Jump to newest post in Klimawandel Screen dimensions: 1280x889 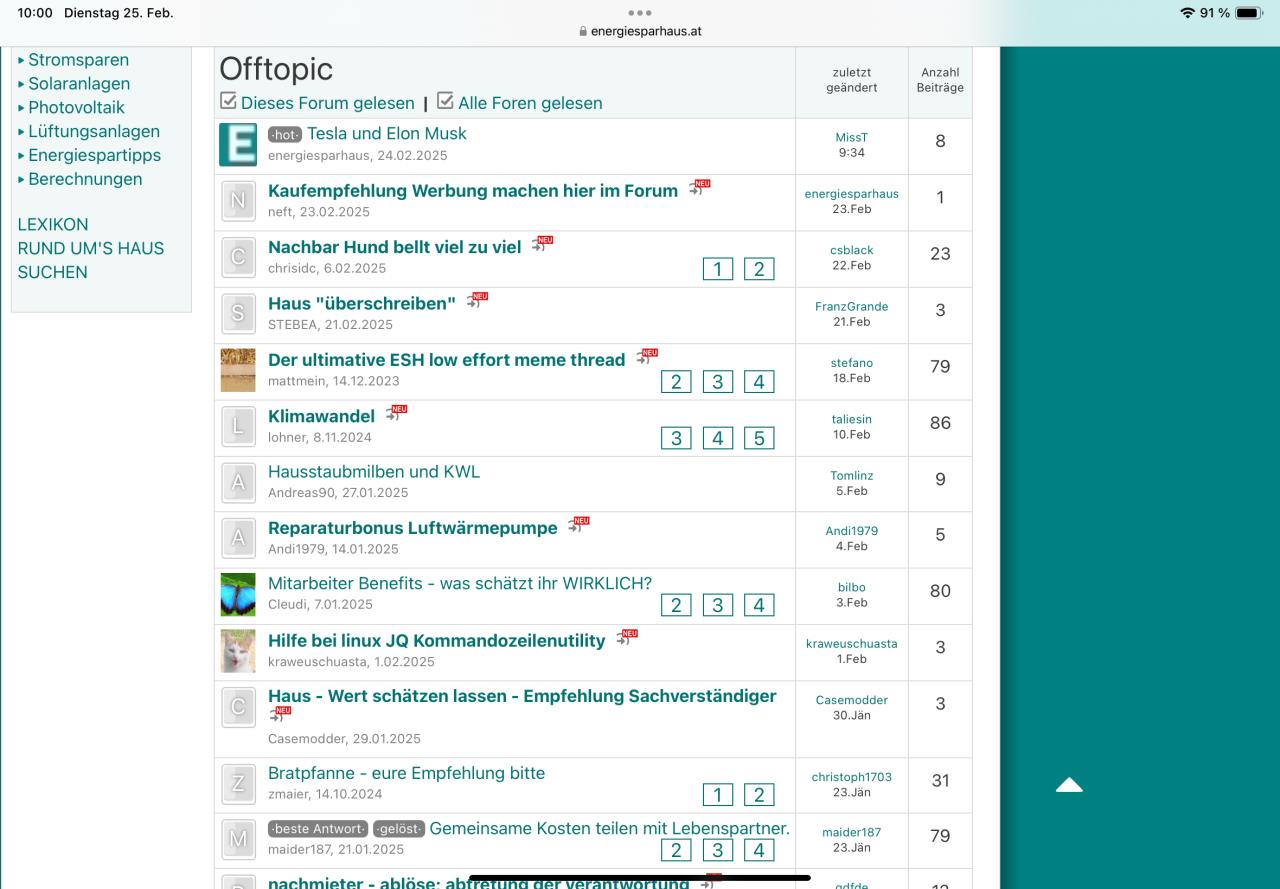396,413
